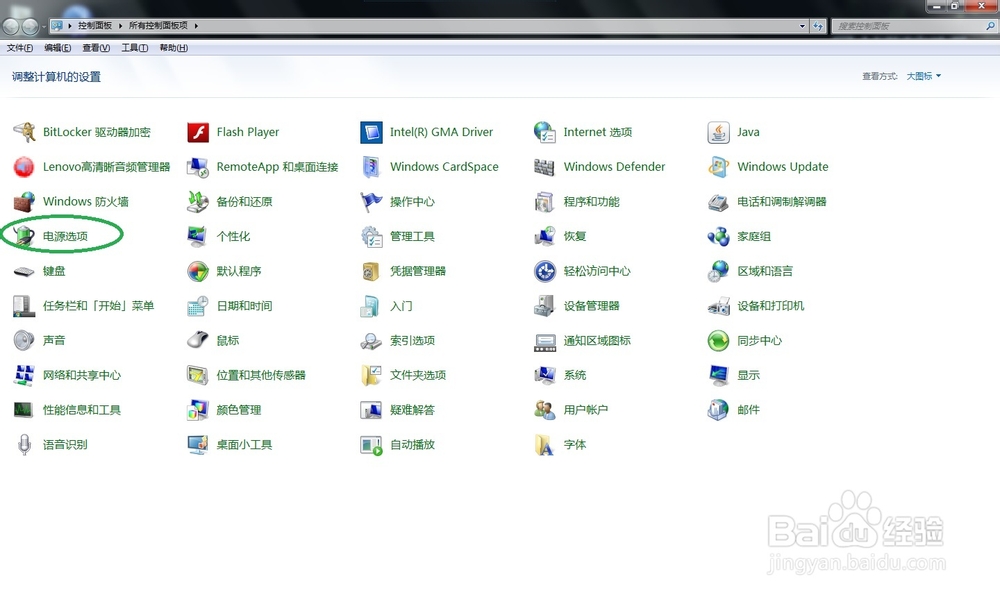Open the 家庭组 icon
Image resolution: width=1000 pixels, height=597 pixels.
point(718,236)
